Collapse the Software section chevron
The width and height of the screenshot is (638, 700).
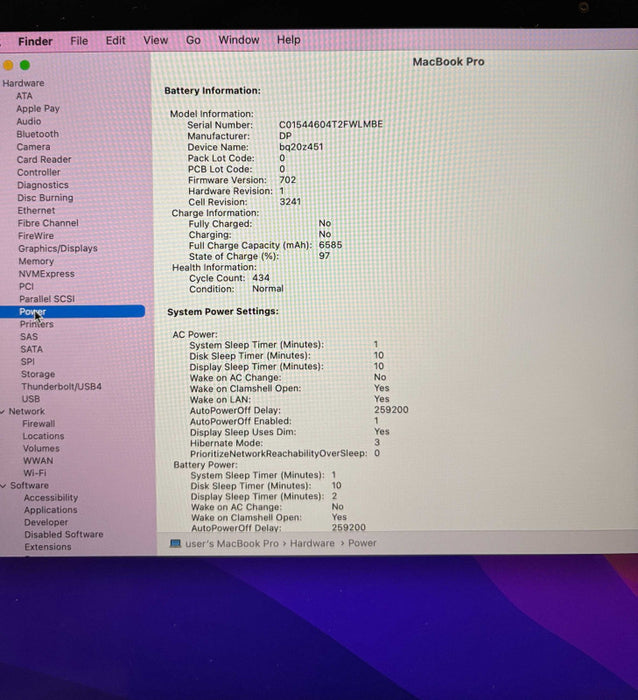(x=3, y=485)
